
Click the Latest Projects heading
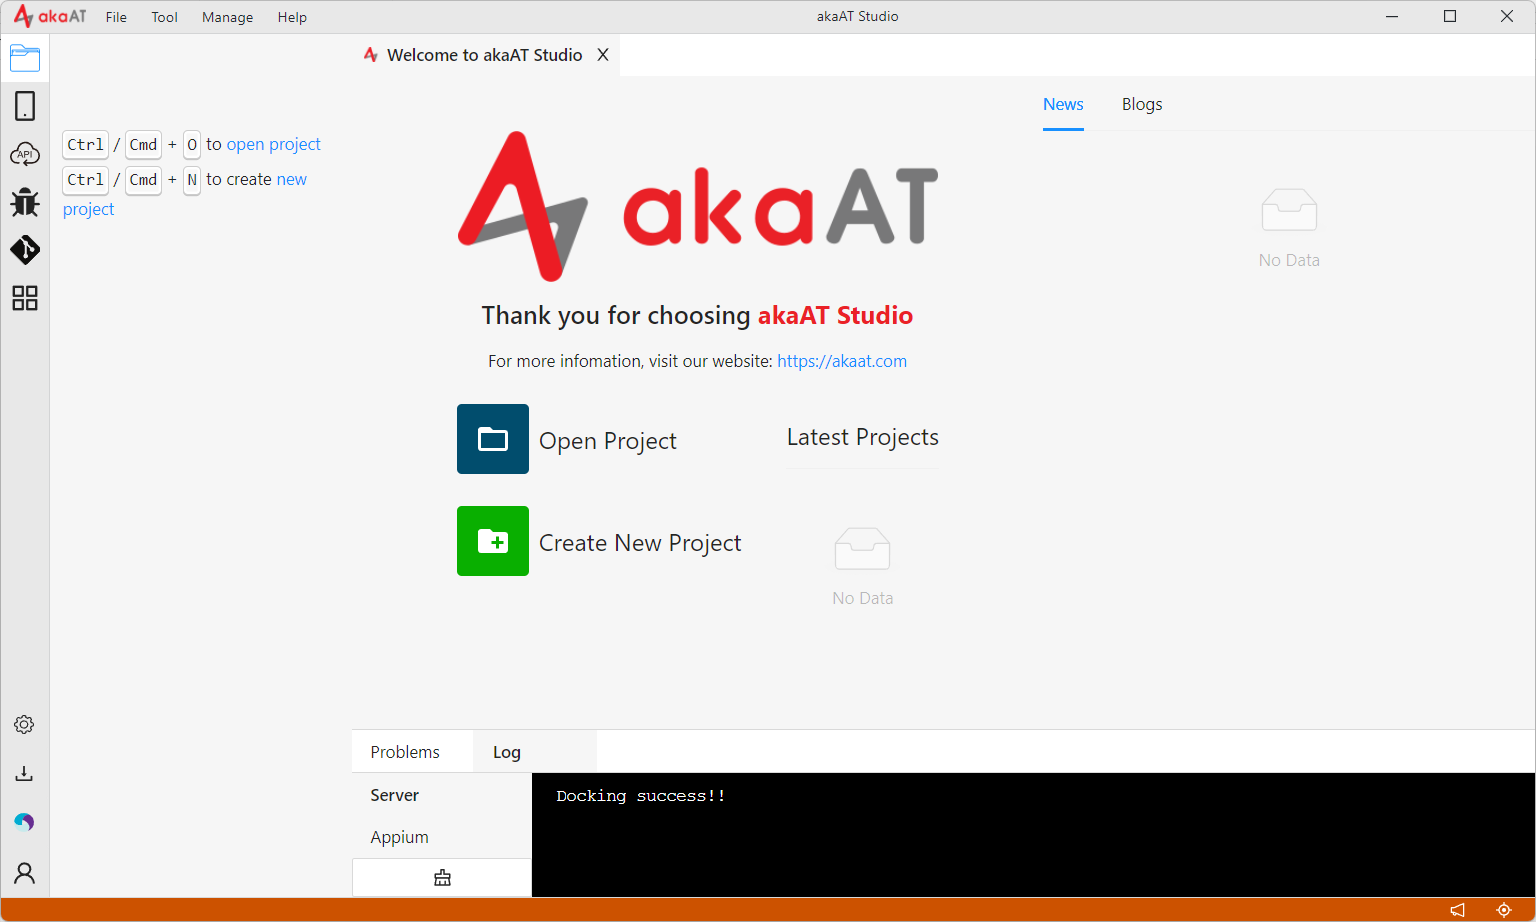863,437
